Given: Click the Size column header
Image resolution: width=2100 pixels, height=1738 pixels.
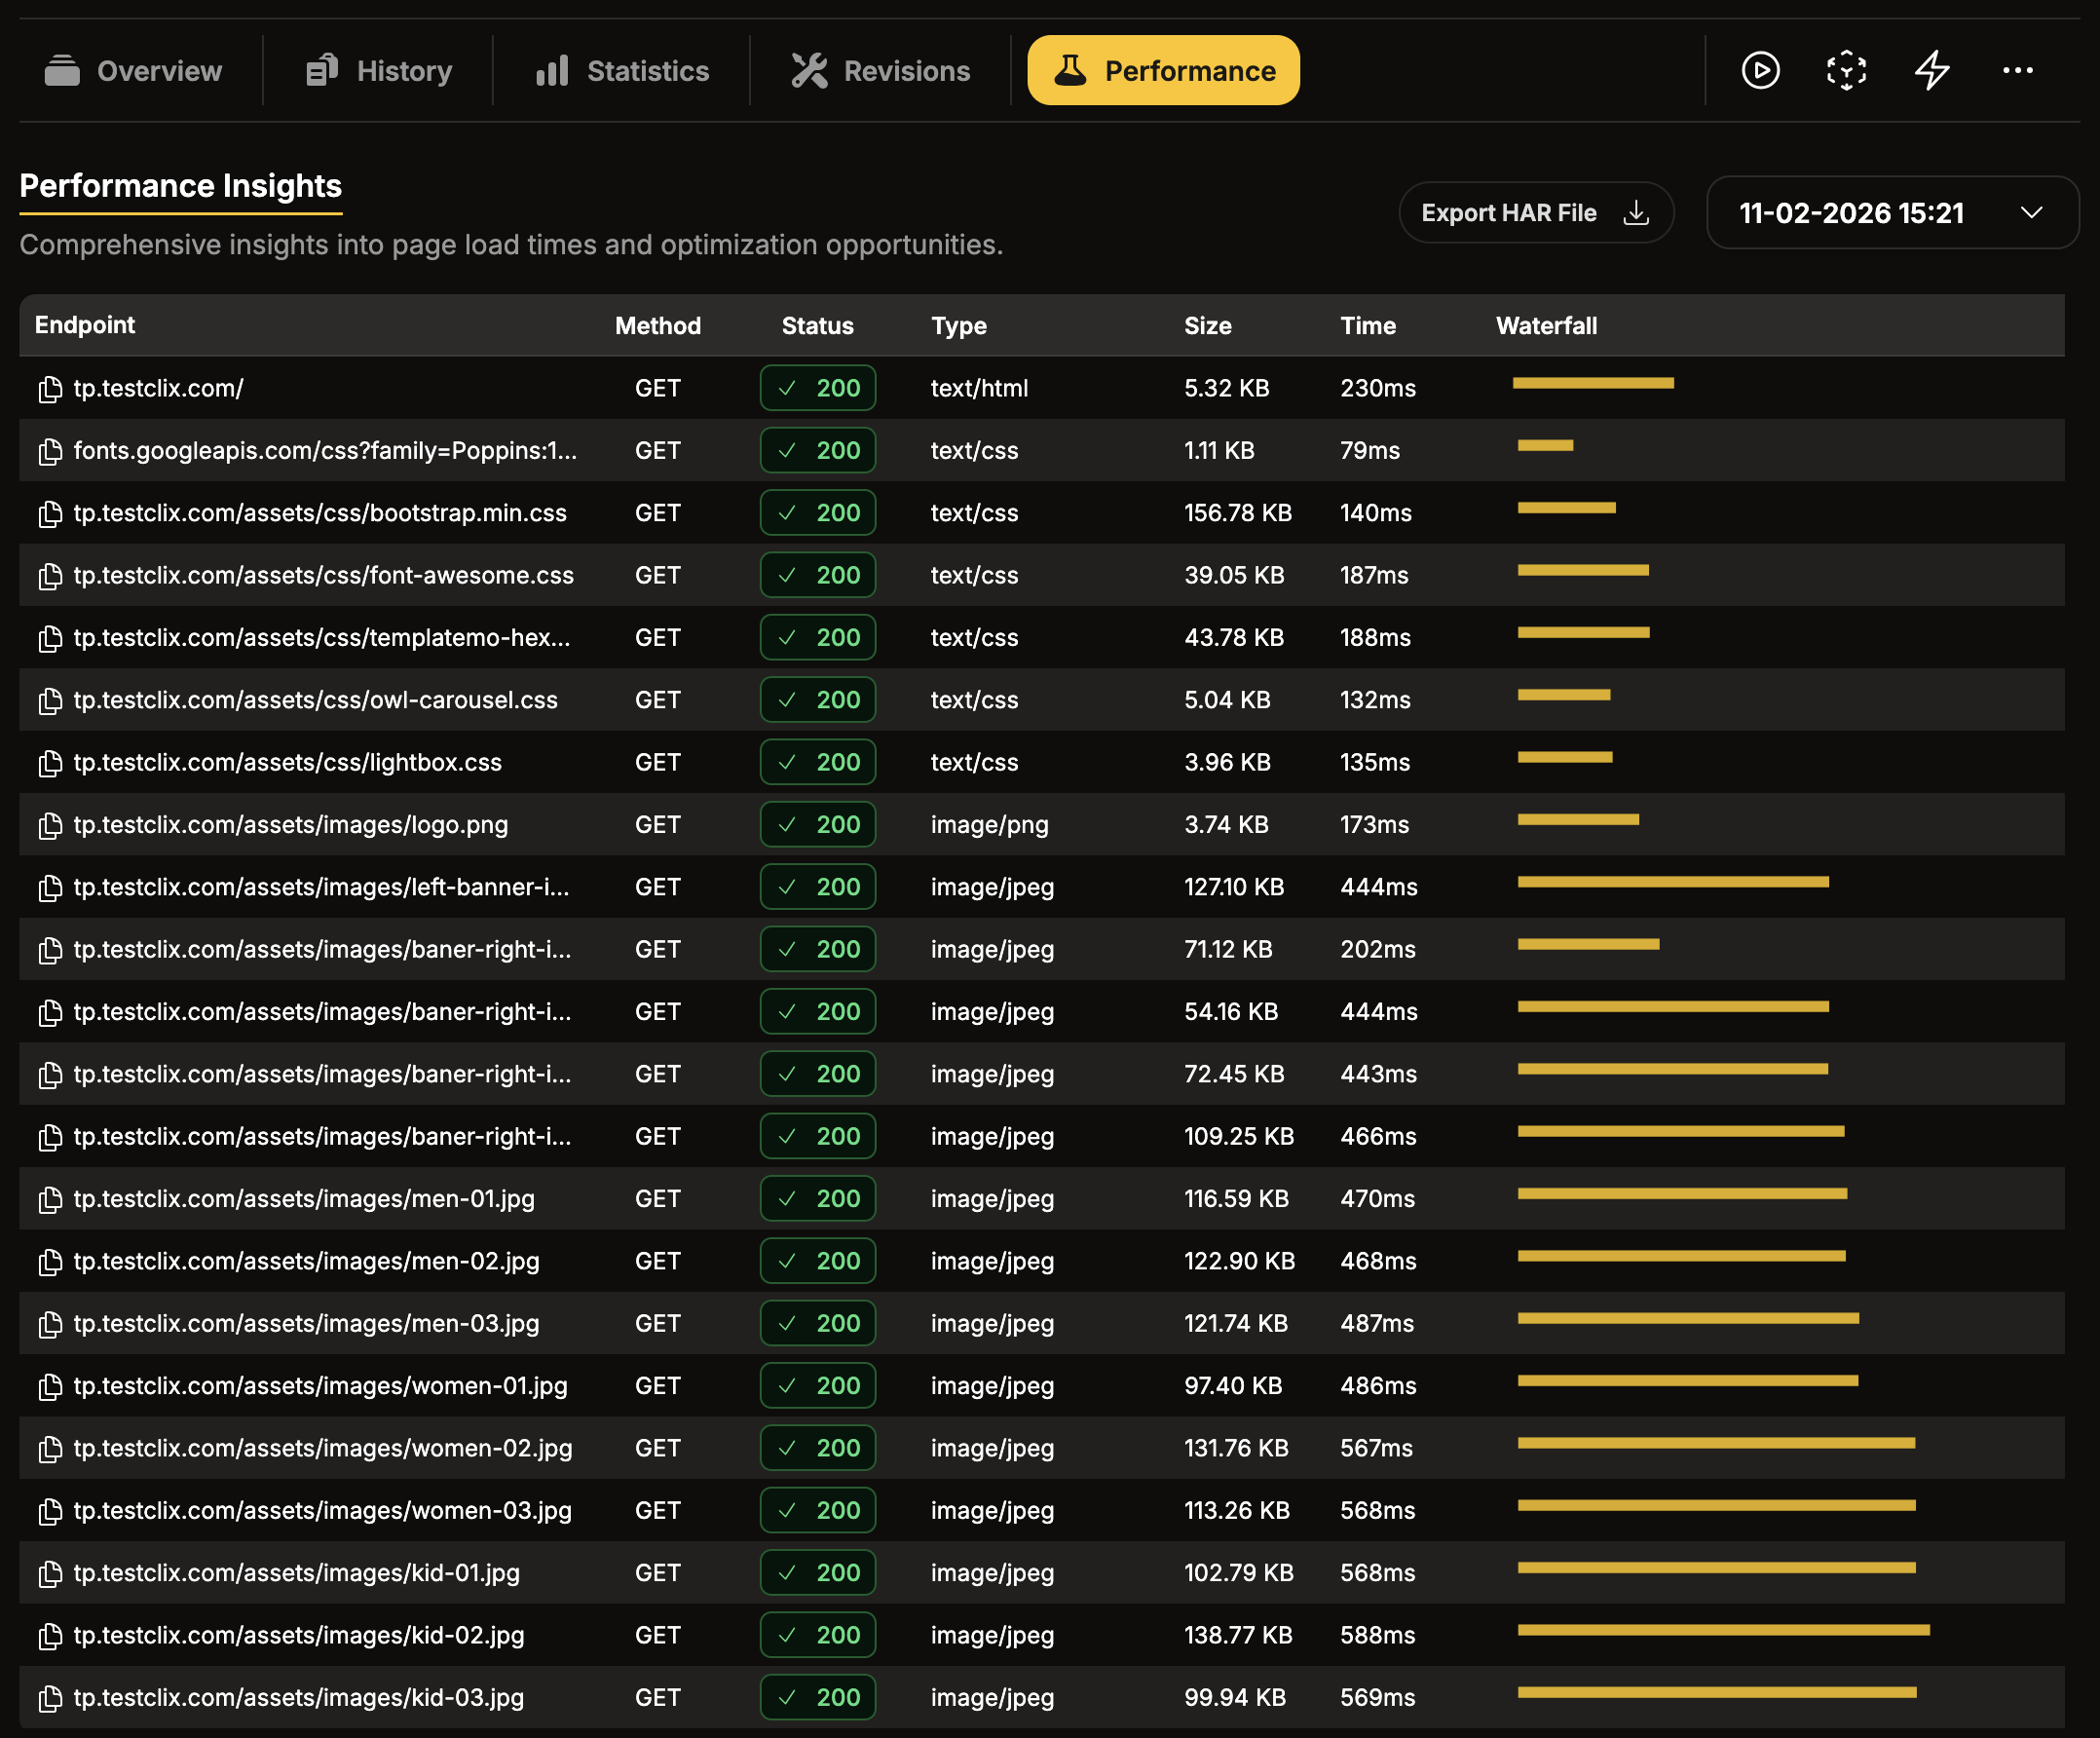Looking at the screenshot, I should coord(1207,326).
